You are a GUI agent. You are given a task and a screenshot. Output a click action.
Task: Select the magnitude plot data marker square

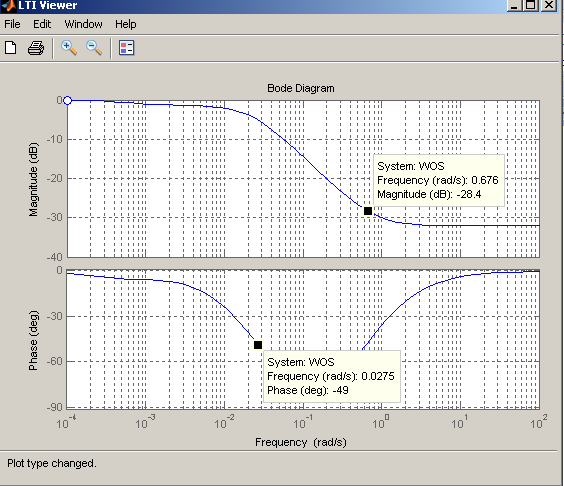click(368, 211)
